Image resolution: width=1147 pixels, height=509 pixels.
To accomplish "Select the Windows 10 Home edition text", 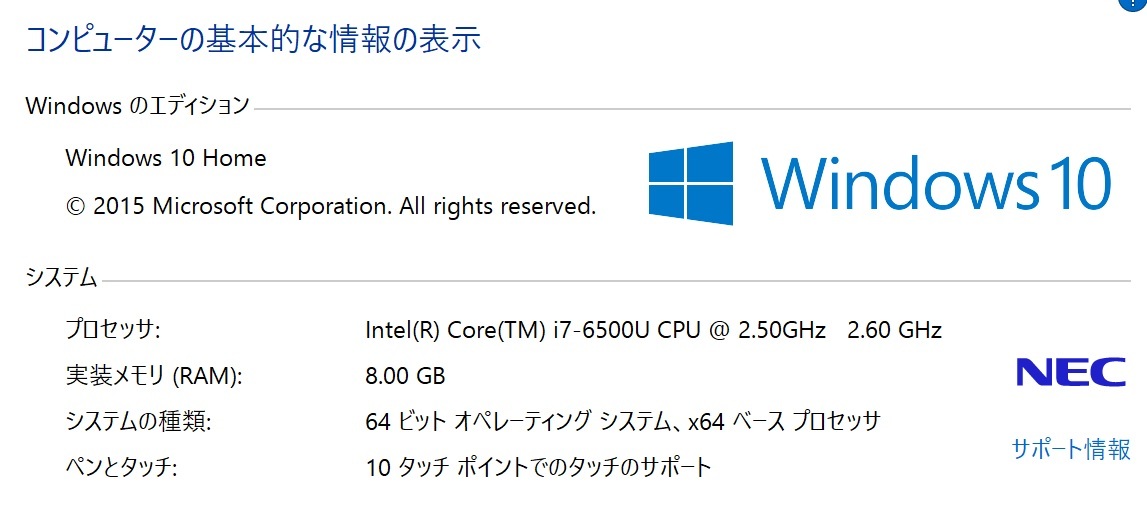I will (x=166, y=157).
